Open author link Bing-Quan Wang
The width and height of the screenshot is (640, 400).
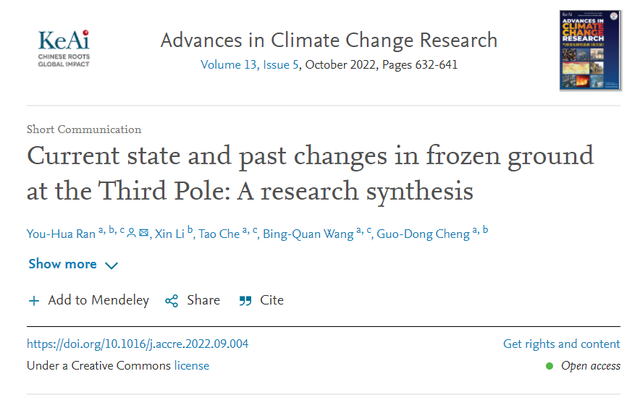click(x=308, y=234)
